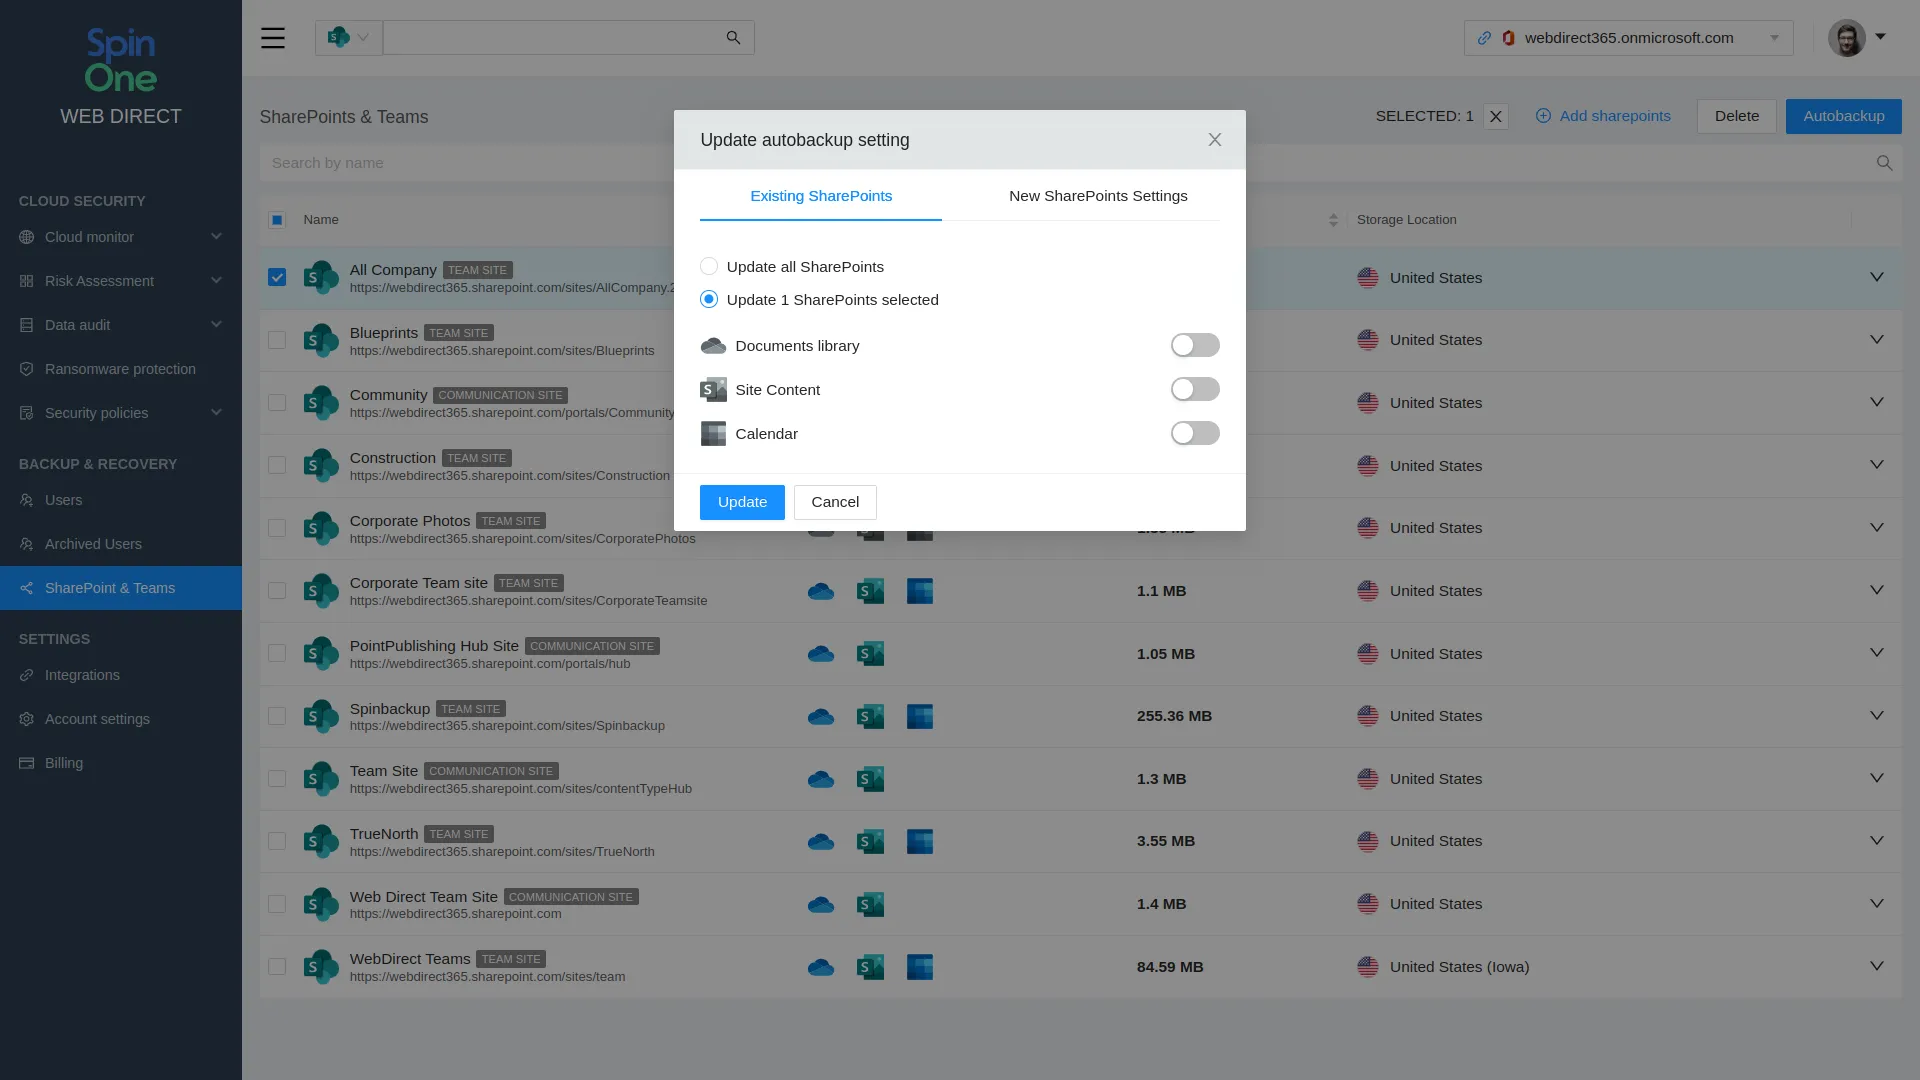Viewport: 1920px width, 1080px height.
Task: Enable the Documents library backup toggle
Action: click(1195, 345)
